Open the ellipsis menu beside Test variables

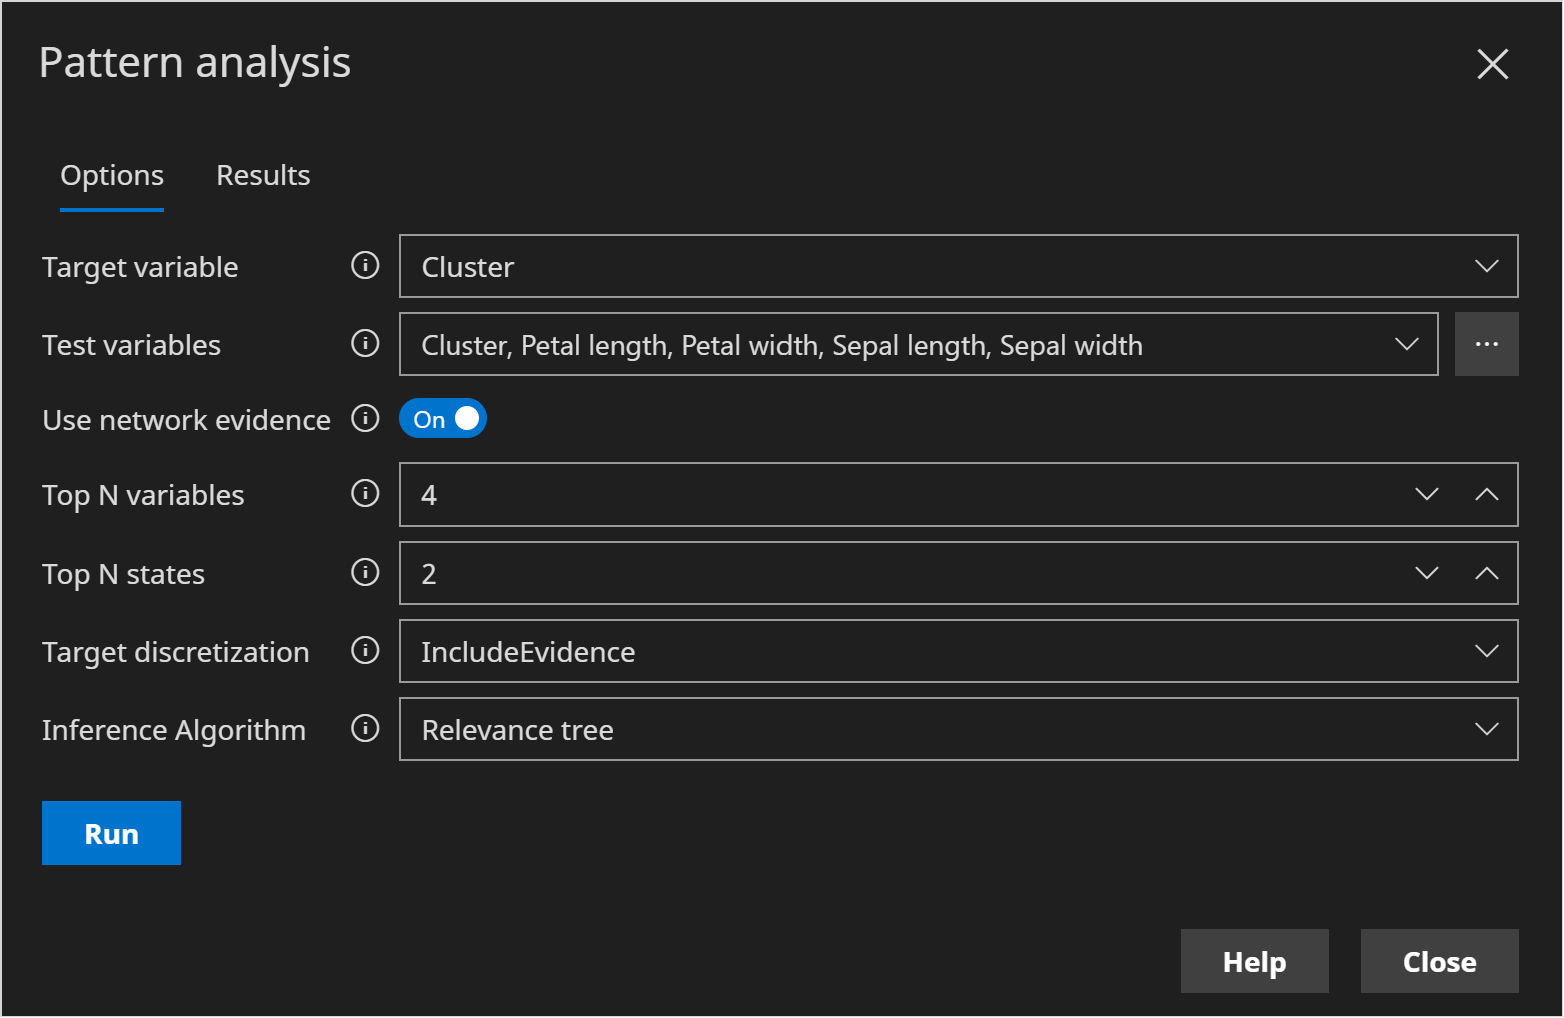pyautogui.click(x=1487, y=344)
